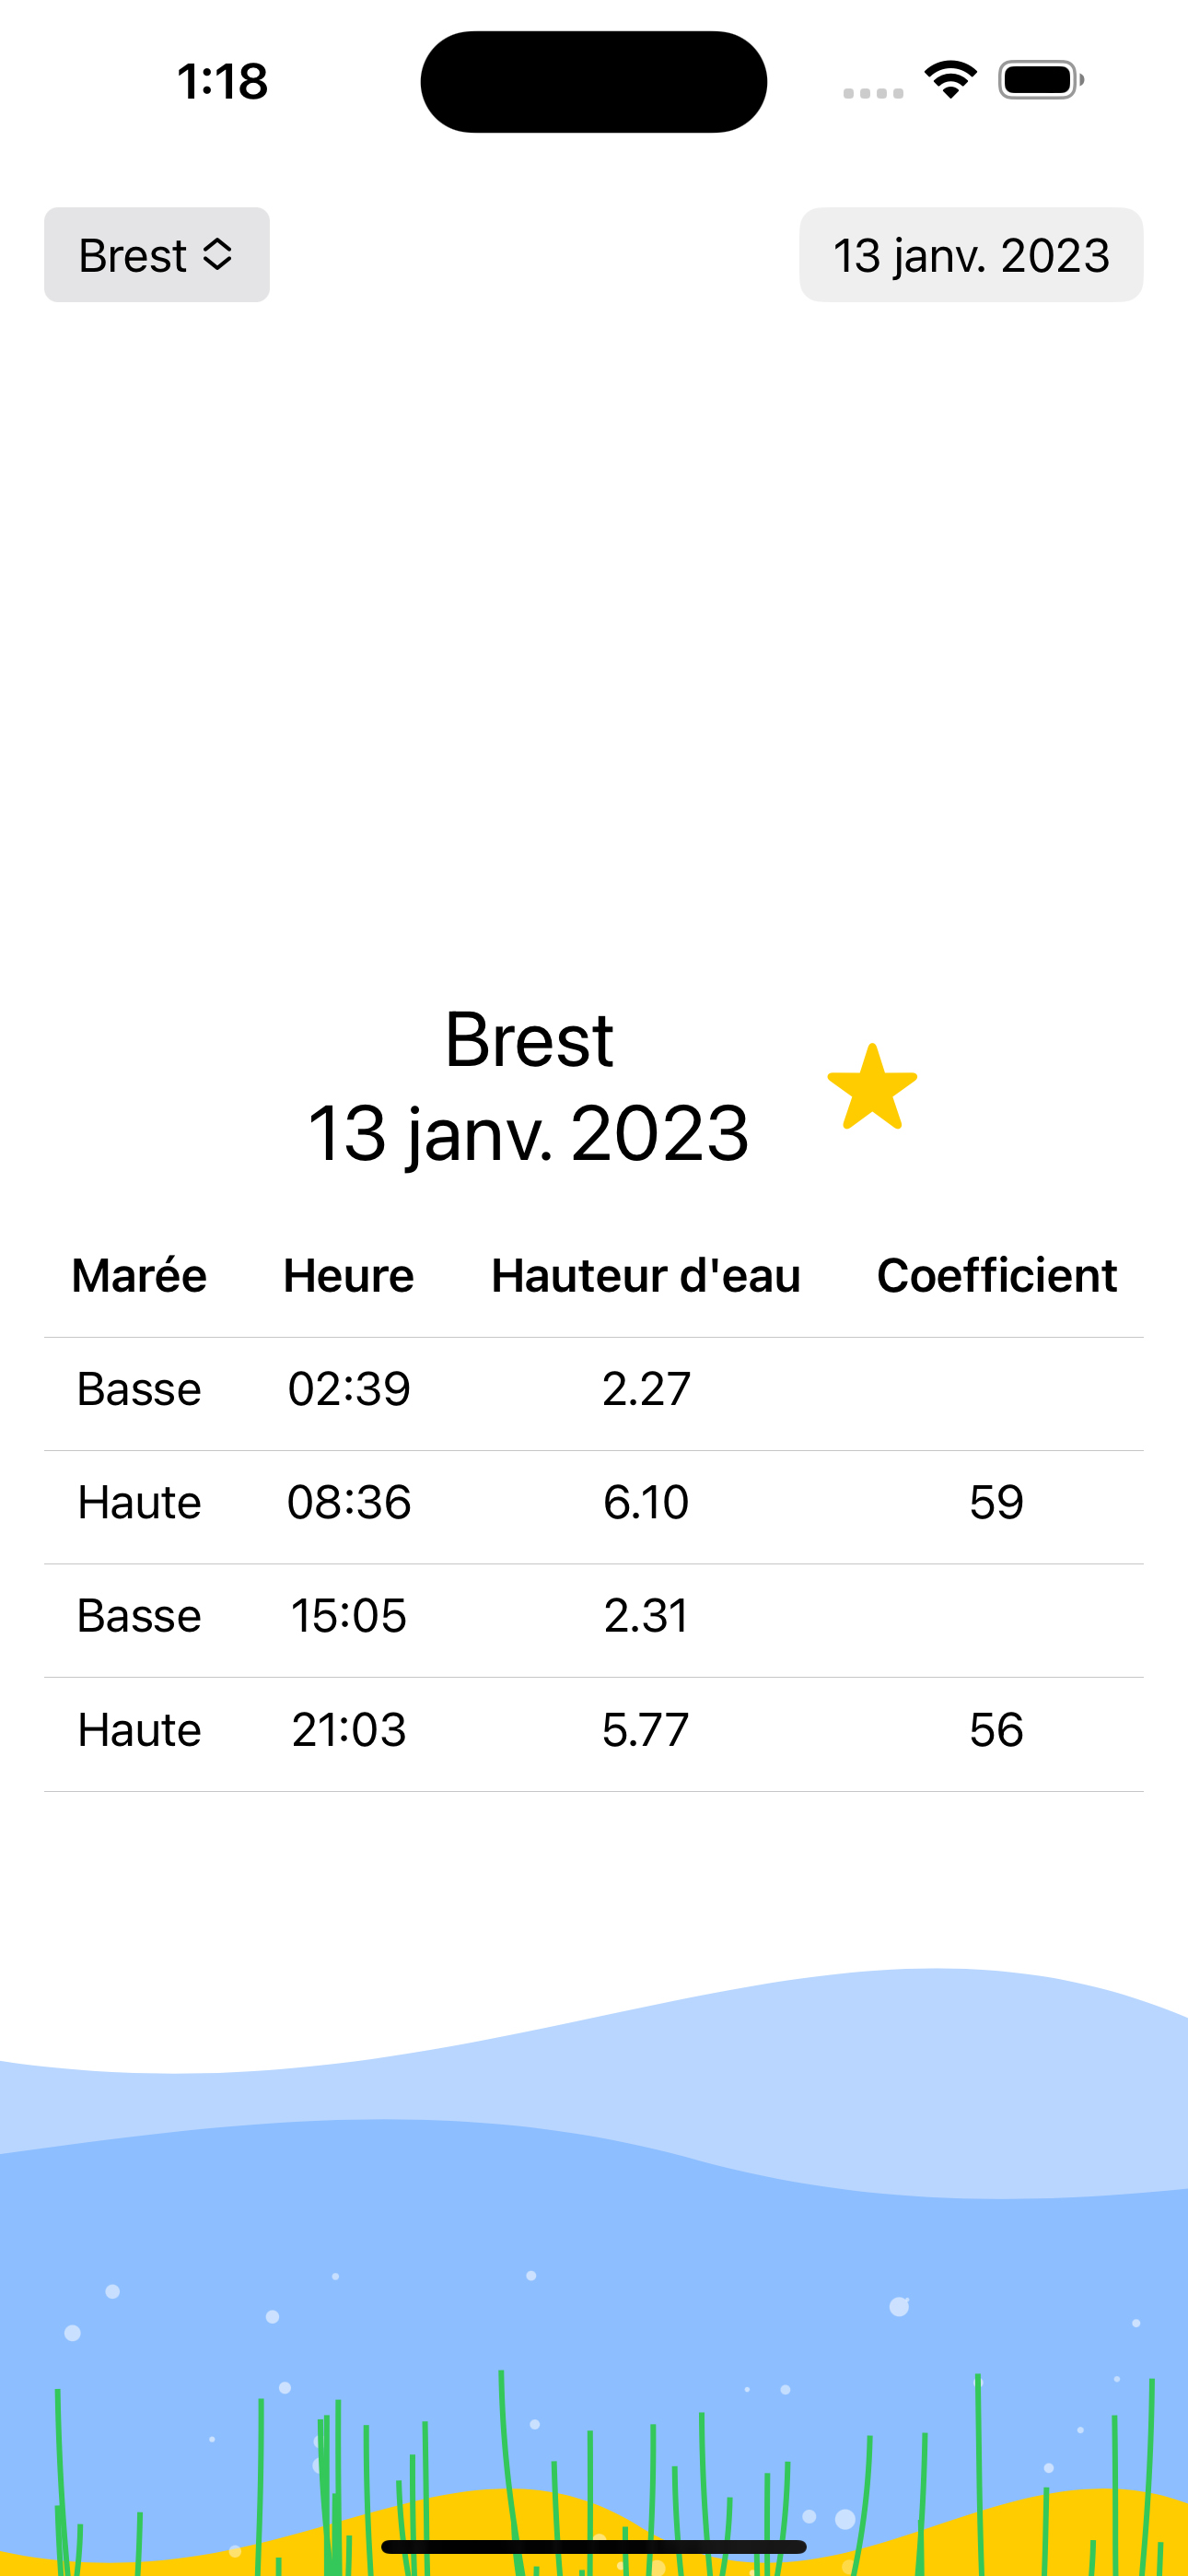The width and height of the screenshot is (1188, 2576).
Task: Click the up-down chevron beside Brest
Action: tap(217, 255)
